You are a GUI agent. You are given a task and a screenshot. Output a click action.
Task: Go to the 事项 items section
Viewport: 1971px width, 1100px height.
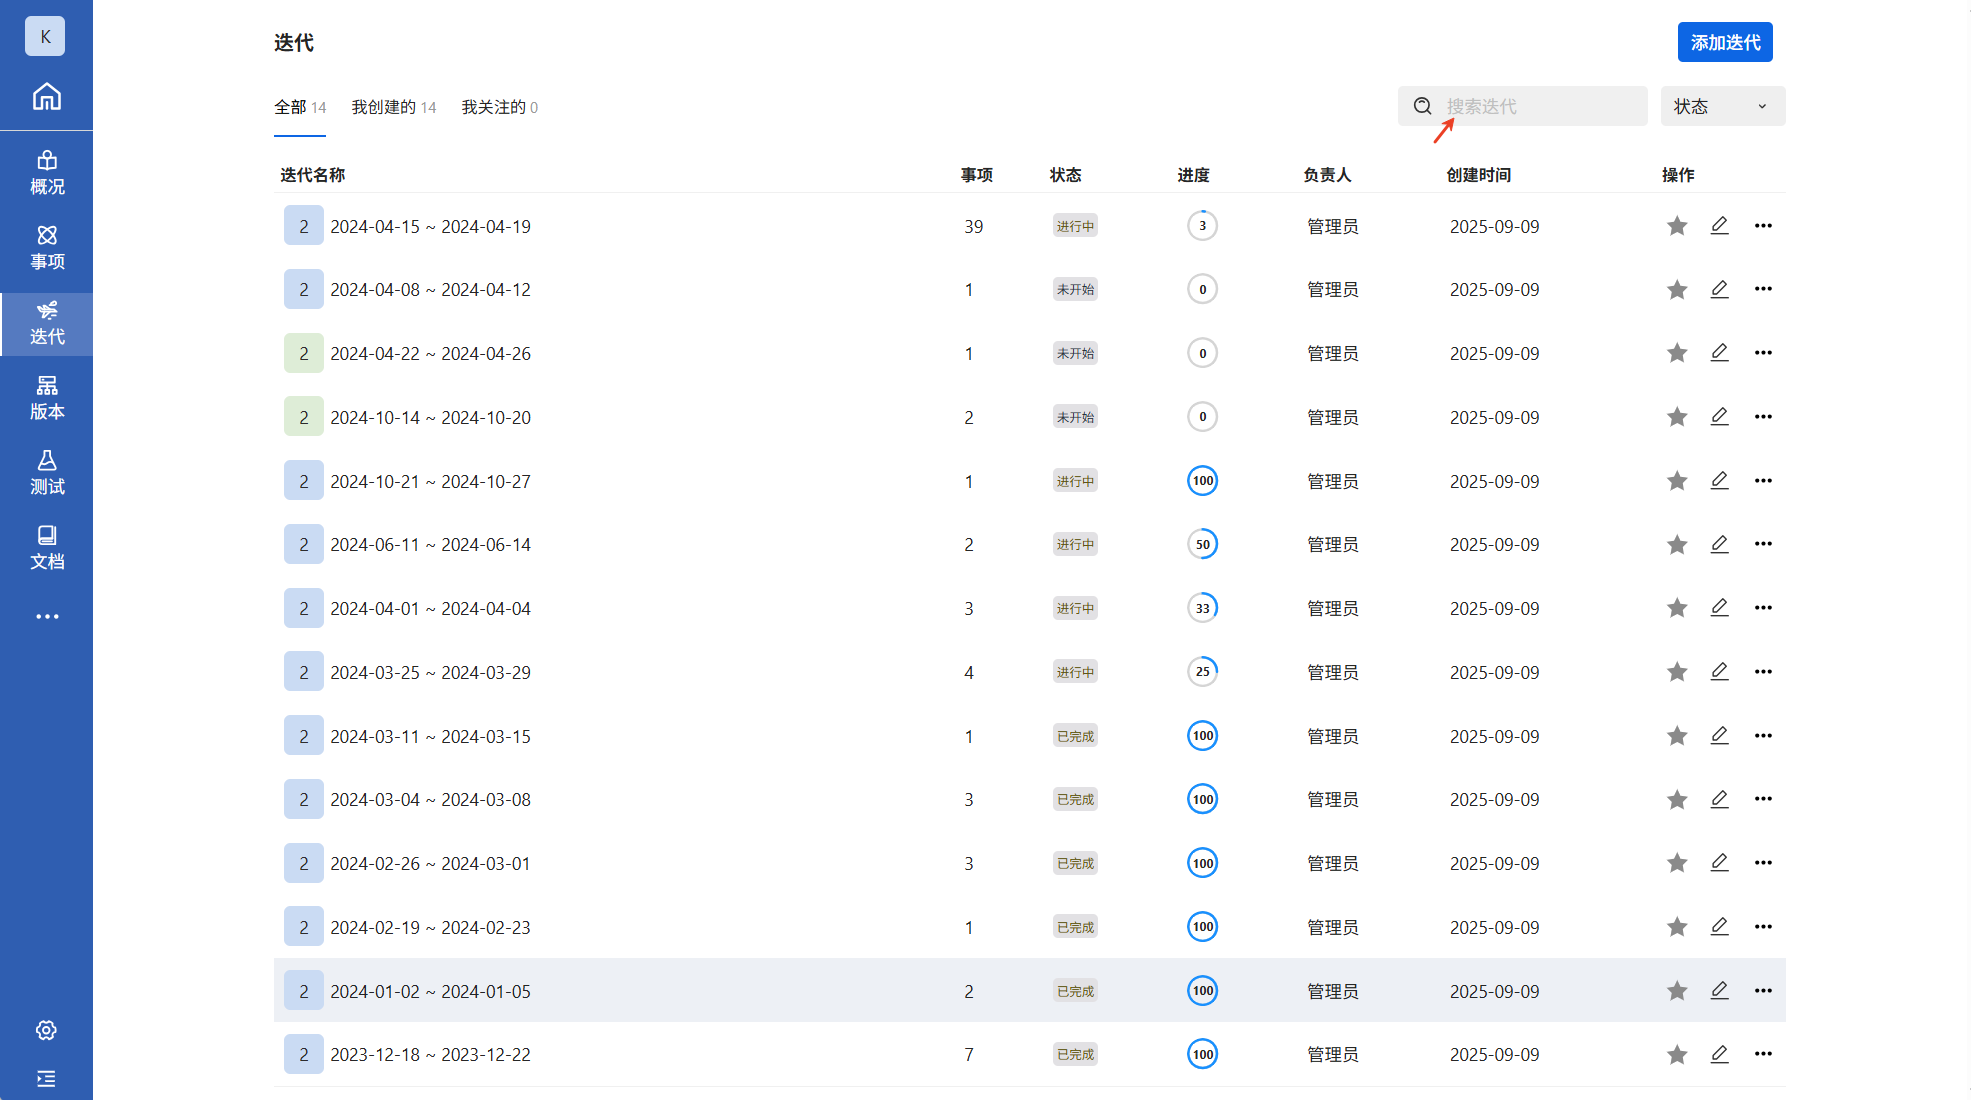(46, 248)
